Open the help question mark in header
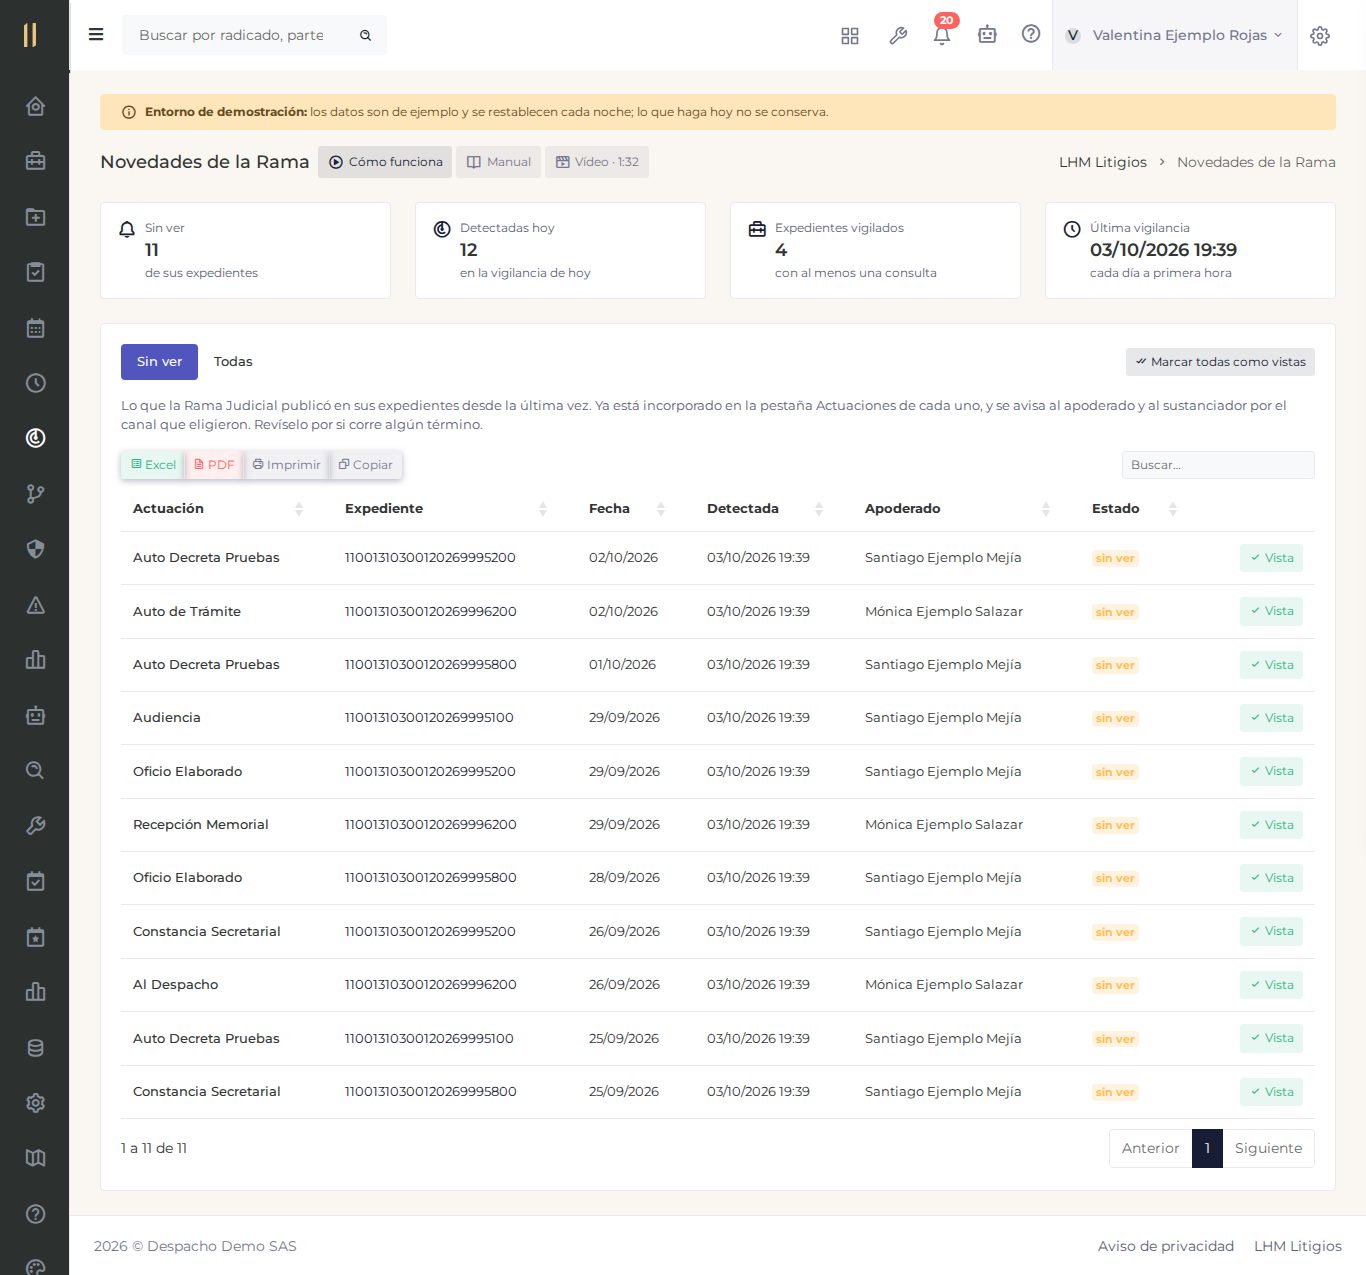1366x1275 pixels. click(x=1031, y=34)
